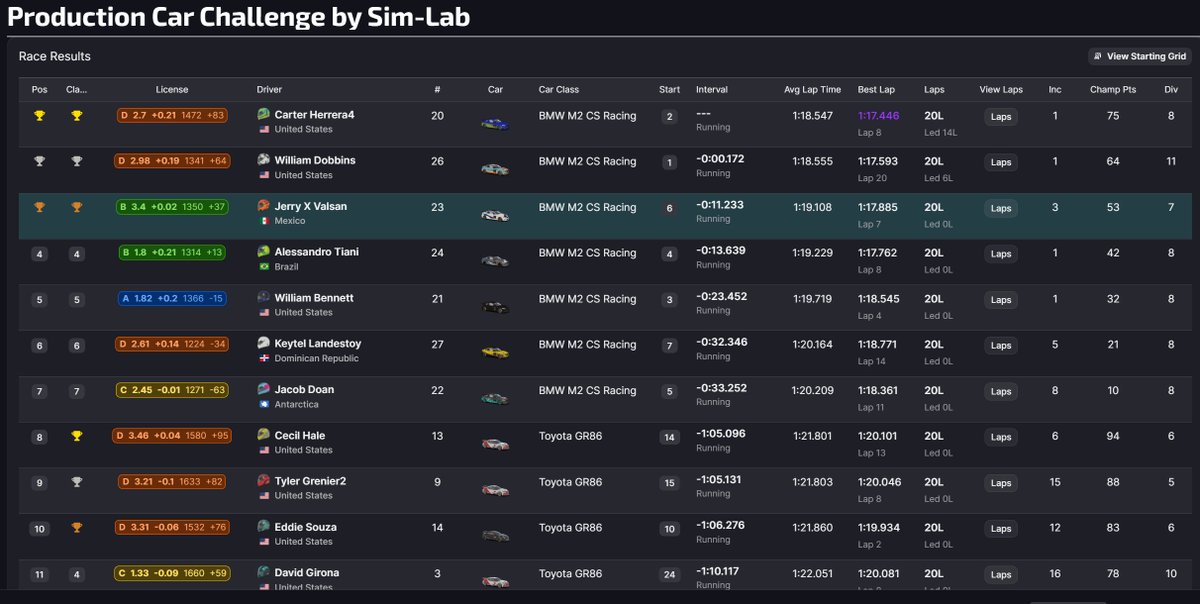Click the Brazil flag under Alessandro Tiani
Viewport: 1200px width, 604px height.
pos(264,267)
